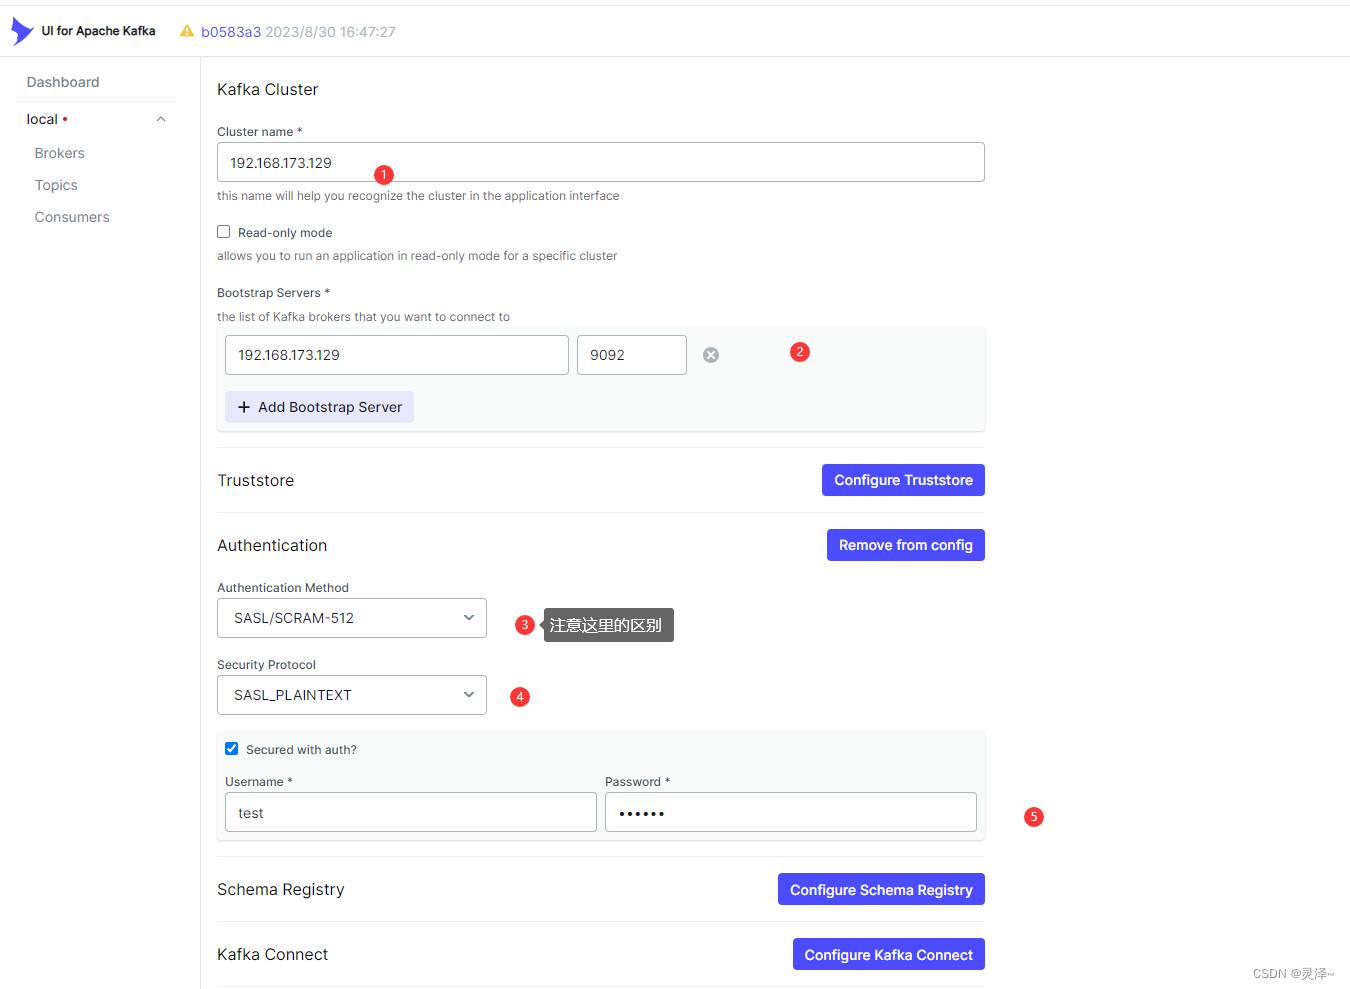
Task: Click the Cluster name input field
Action: [x=601, y=162]
